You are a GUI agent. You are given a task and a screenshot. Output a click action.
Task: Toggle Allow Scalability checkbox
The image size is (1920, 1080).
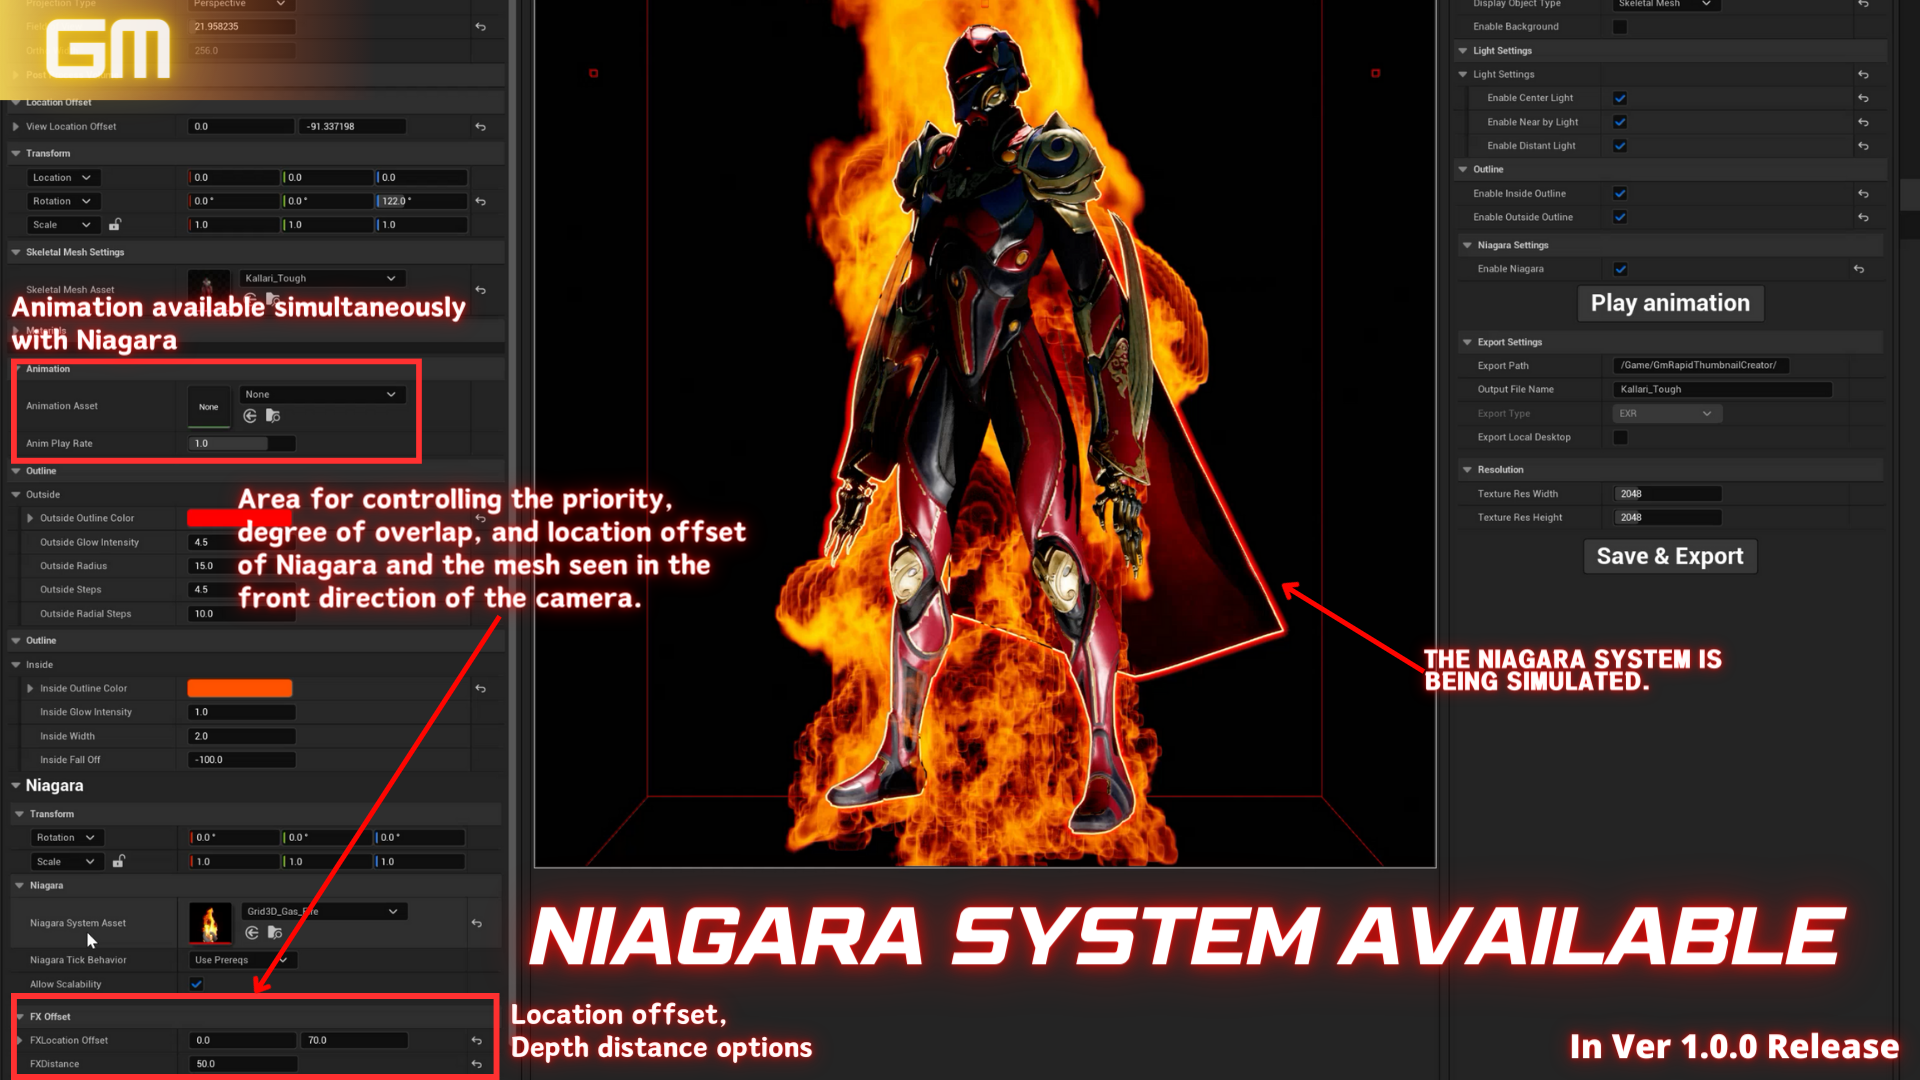pyautogui.click(x=197, y=984)
